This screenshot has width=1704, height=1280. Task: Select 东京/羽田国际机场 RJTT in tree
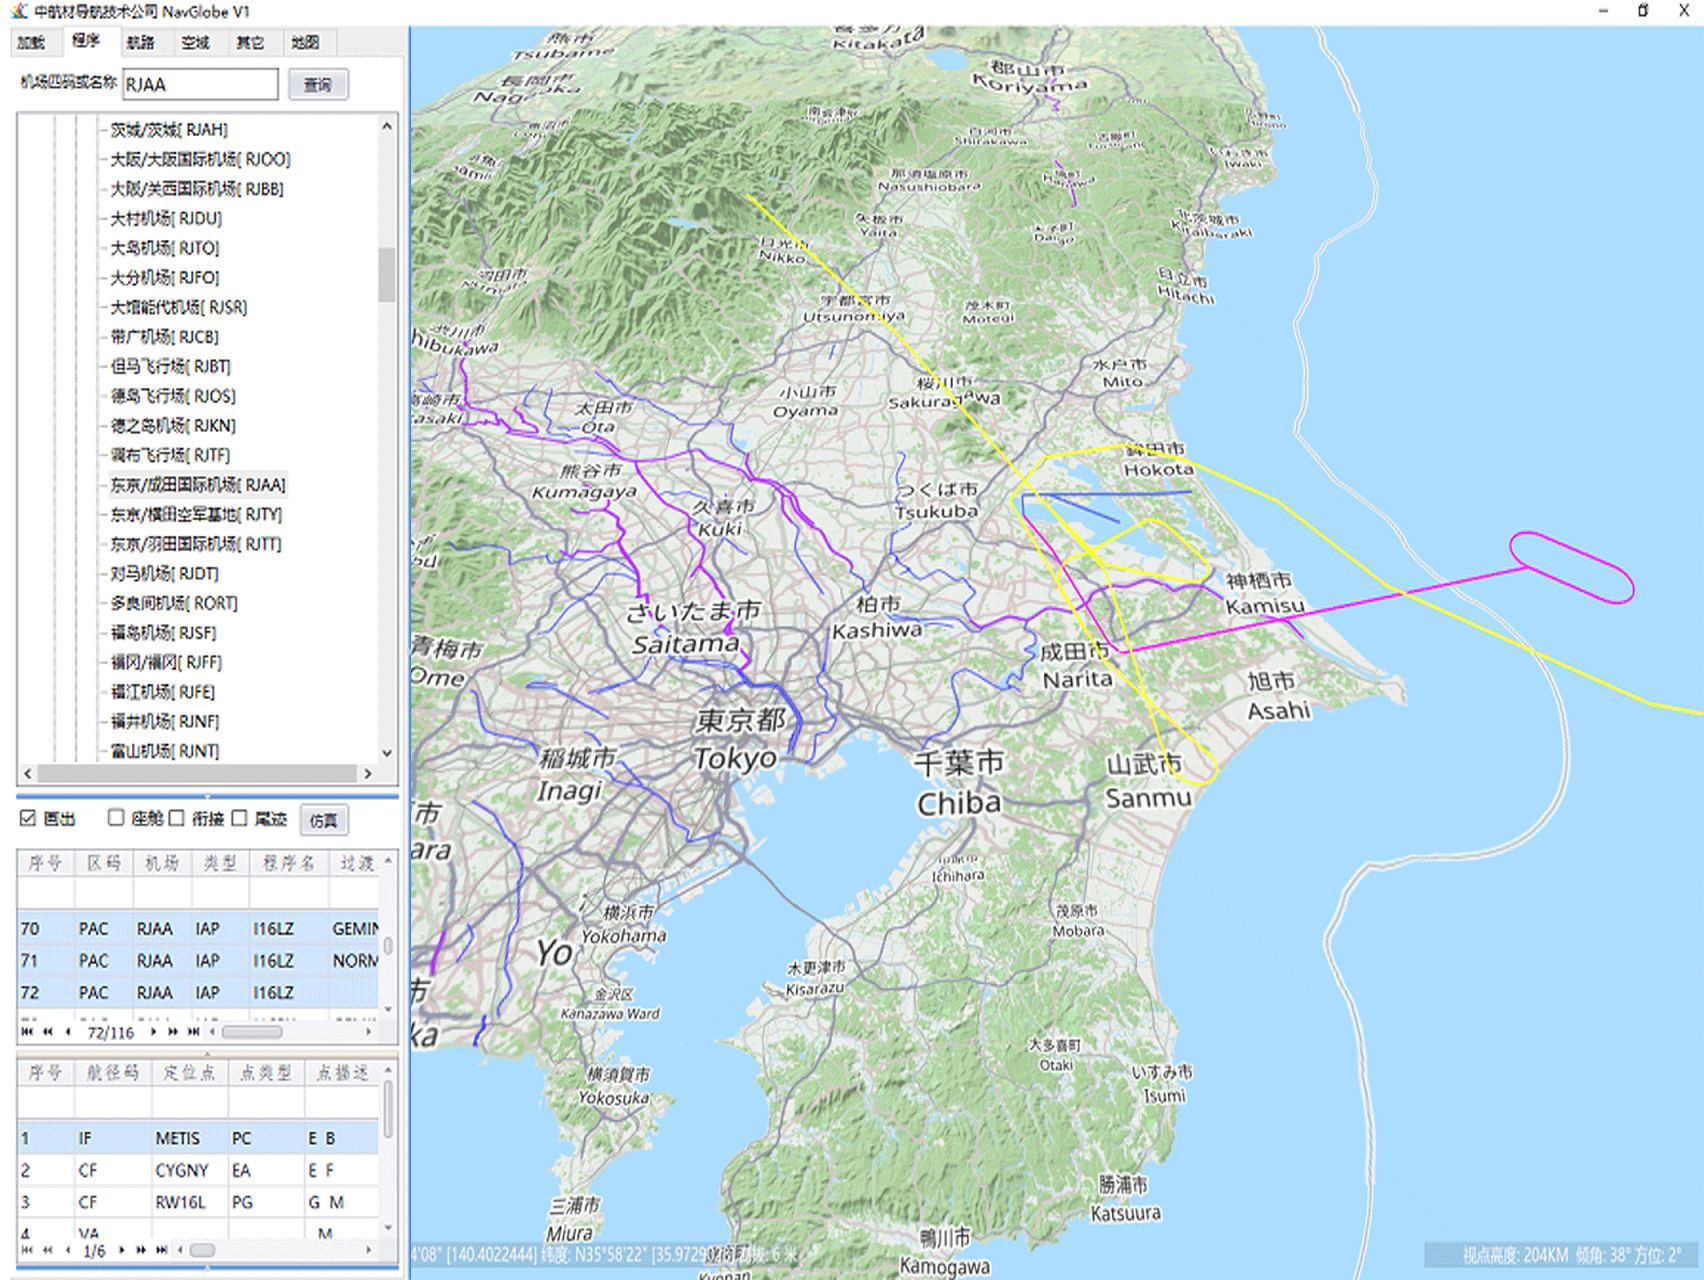pyautogui.click(x=195, y=544)
